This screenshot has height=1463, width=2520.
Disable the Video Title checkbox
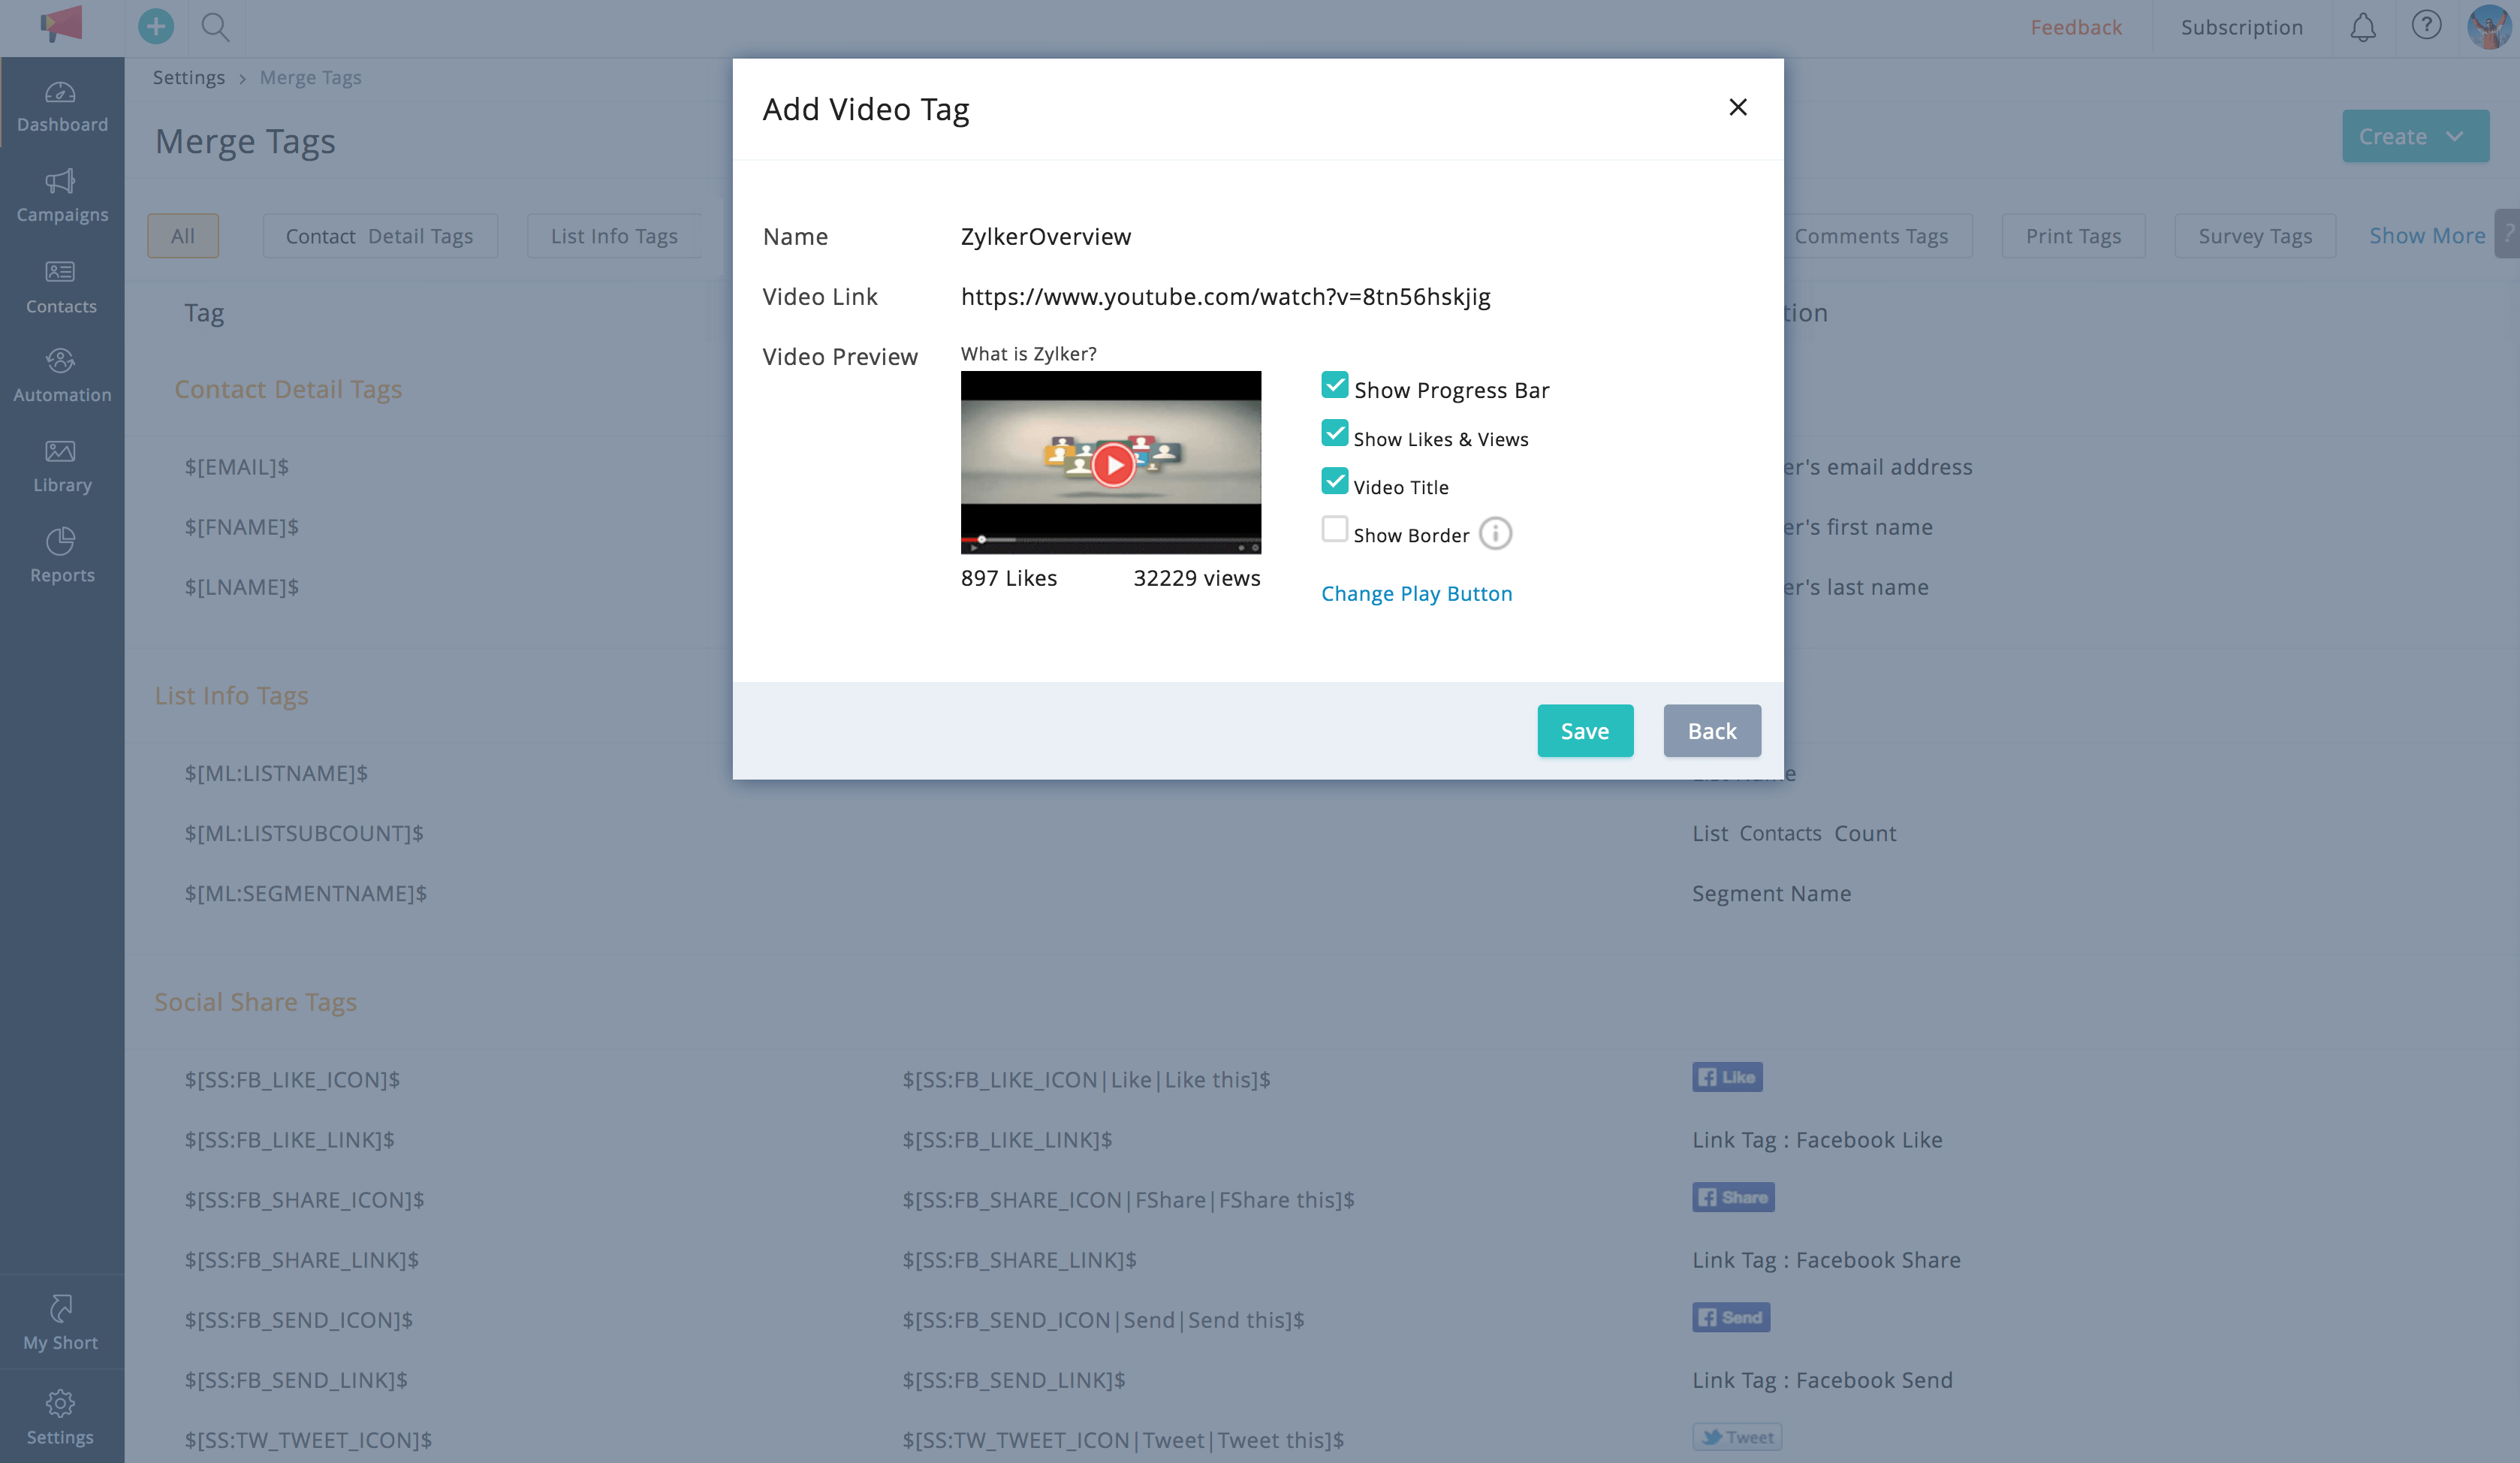click(1334, 481)
